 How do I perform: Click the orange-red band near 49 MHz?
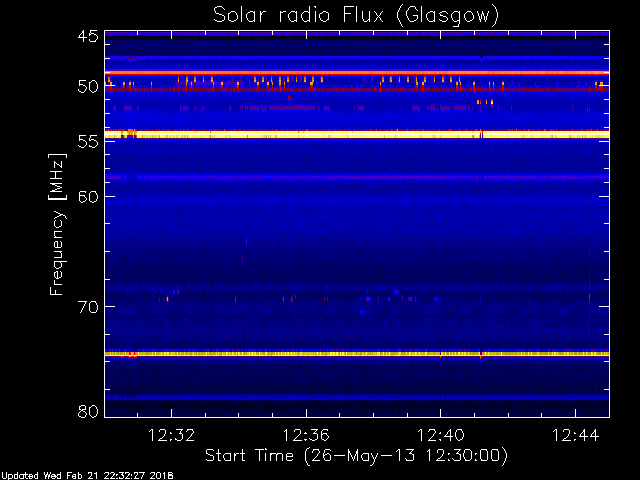357,73
